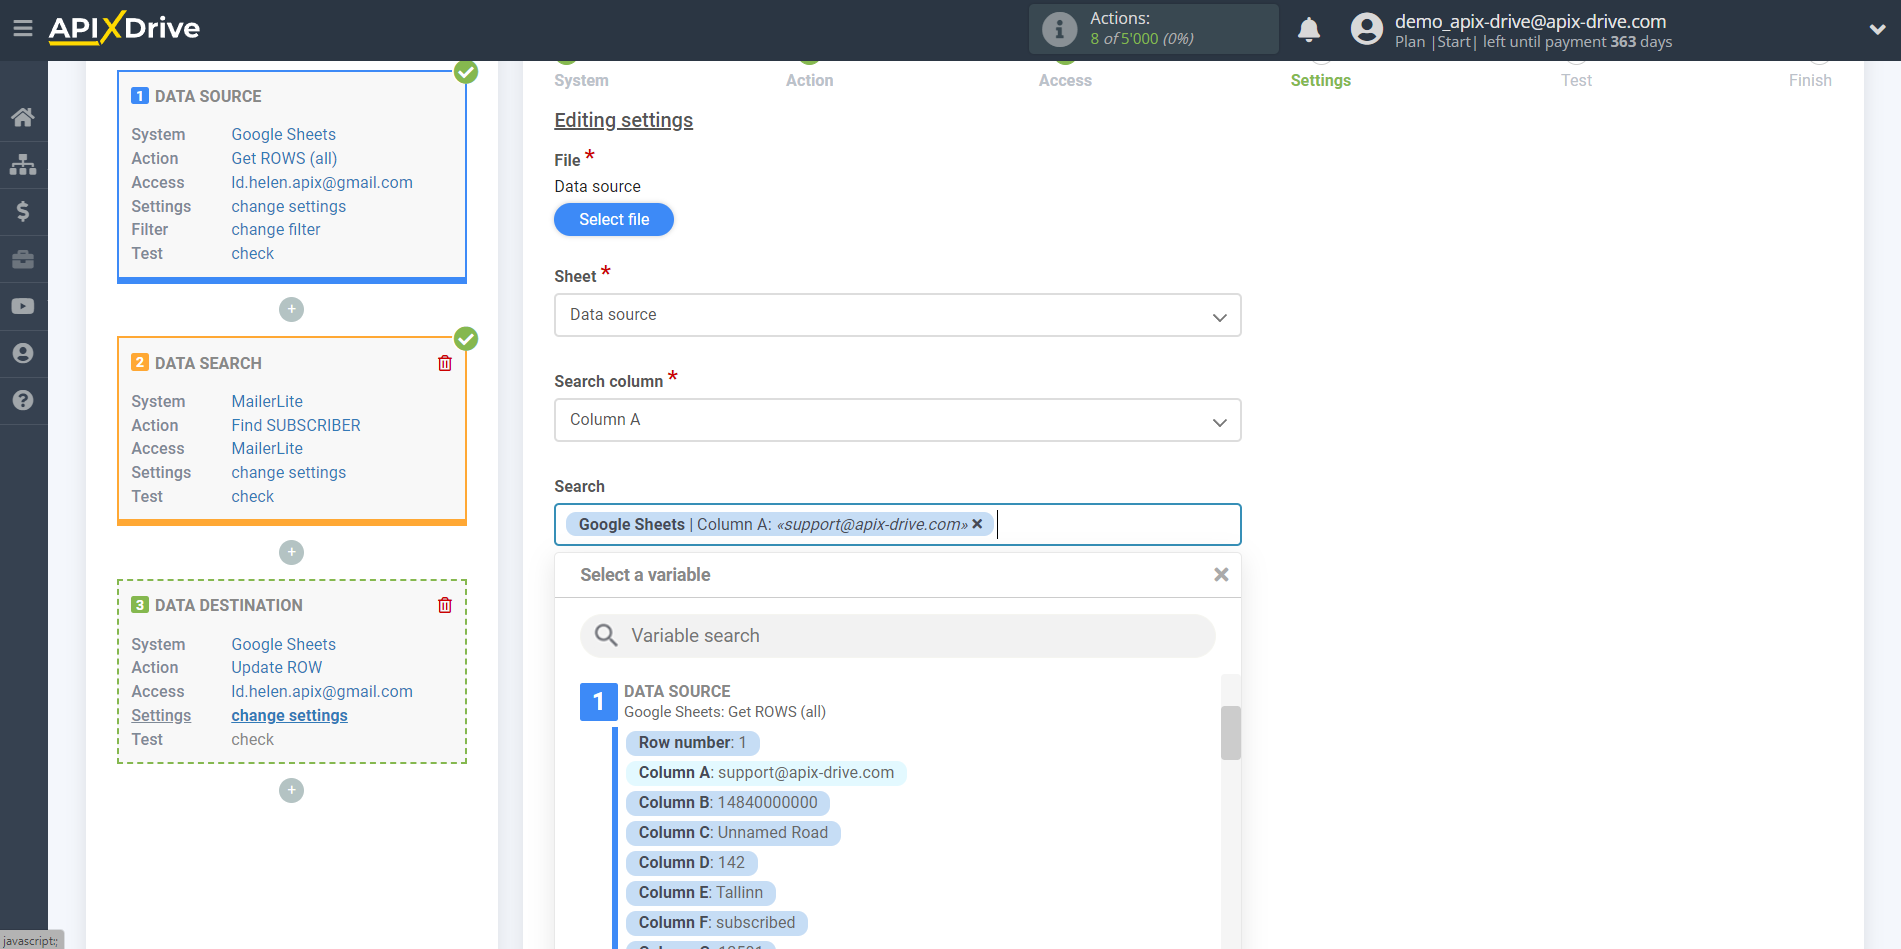The height and width of the screenshot is (949, 1901).
Task: Click Data Search MailerLite system link
Action: tap(267, 401)
